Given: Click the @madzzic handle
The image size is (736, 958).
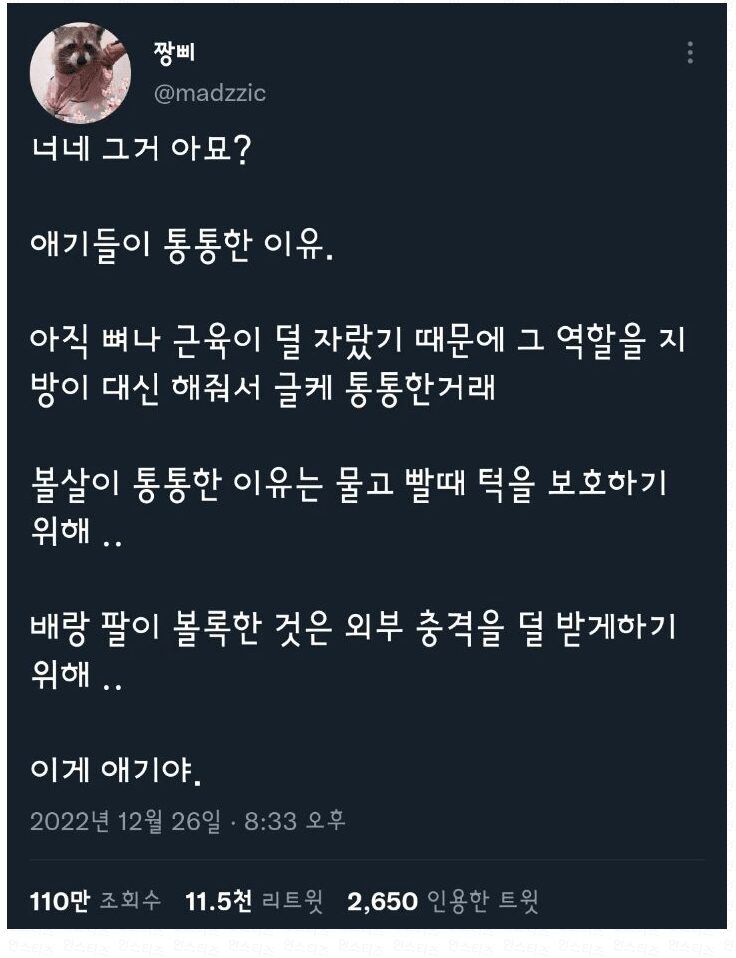Looking at the screenshot, I should coord(210,93).
